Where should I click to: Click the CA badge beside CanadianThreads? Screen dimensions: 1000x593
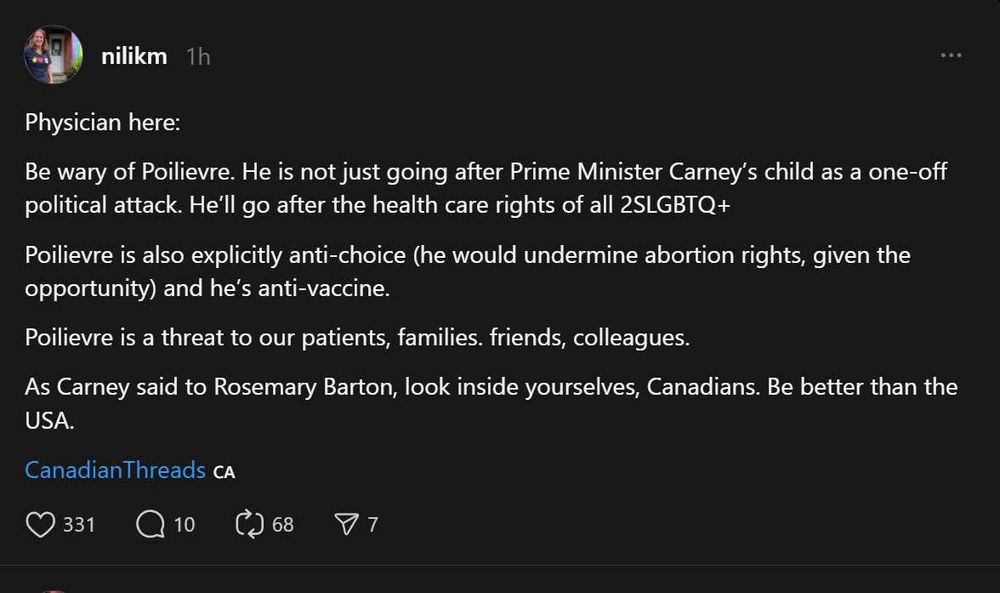click(x=224, y=471)
